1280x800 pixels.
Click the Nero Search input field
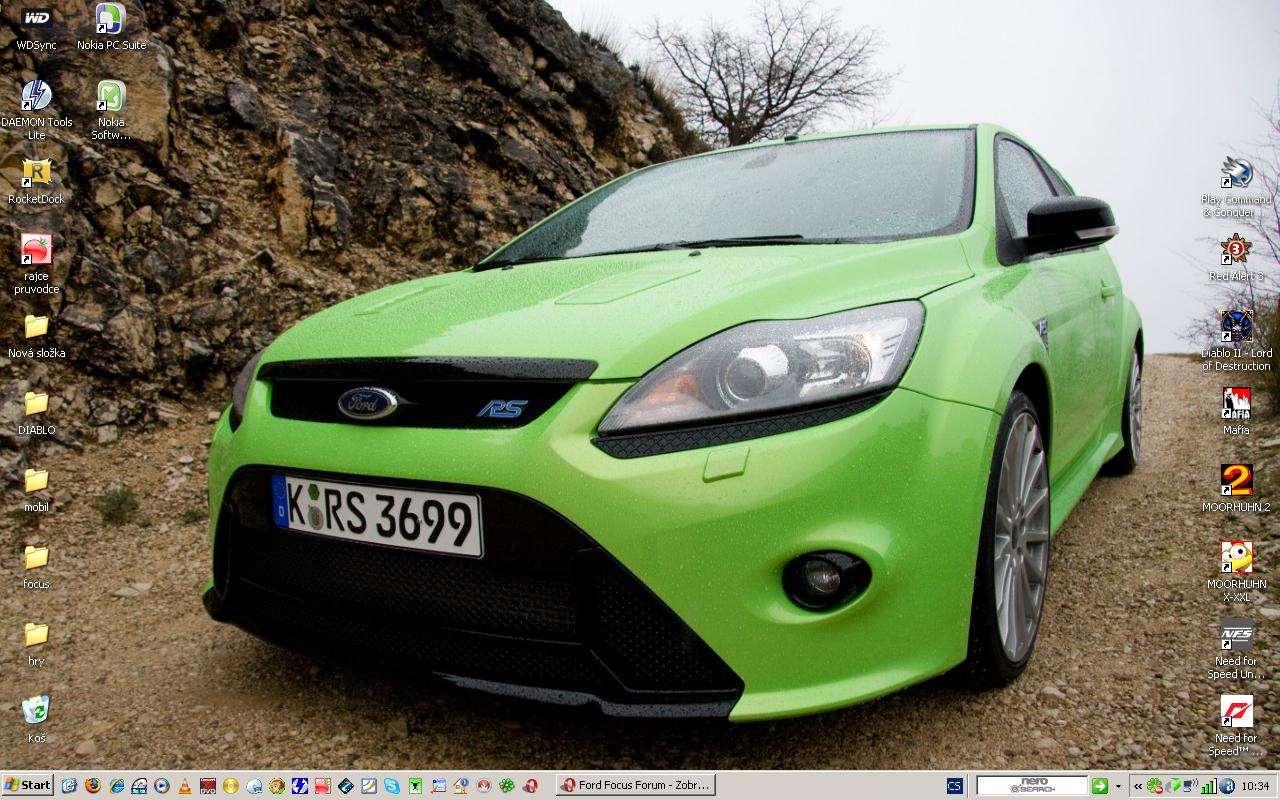(x=1031, y=786)
